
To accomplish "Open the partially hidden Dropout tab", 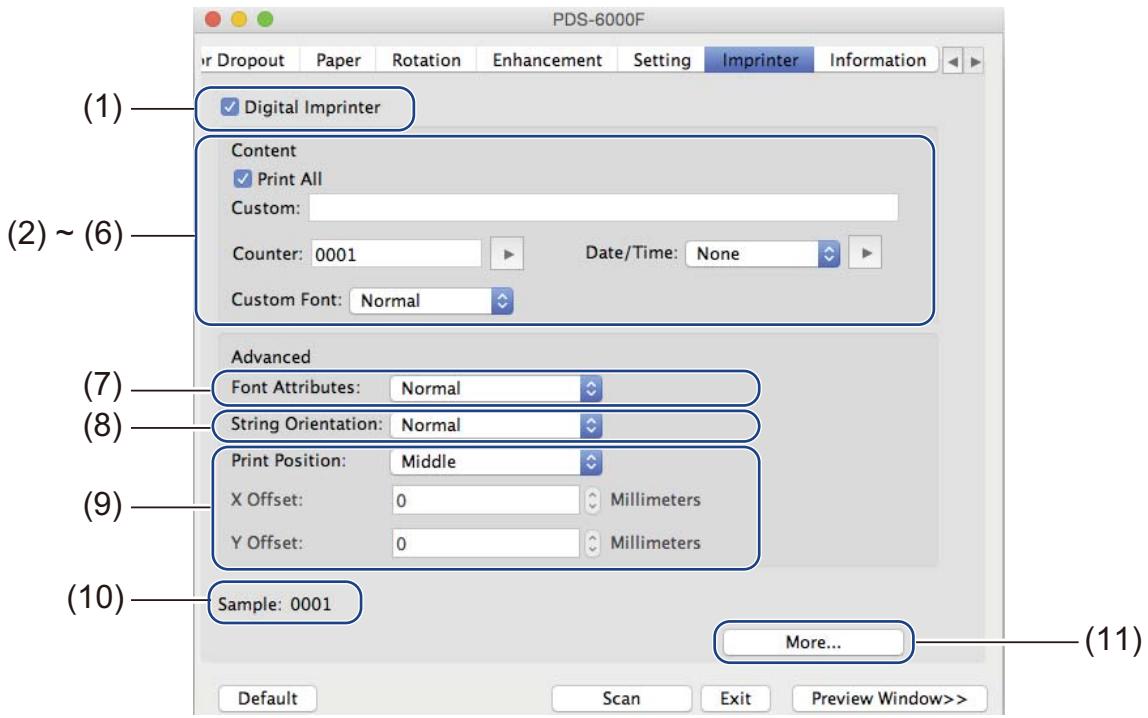I will tap(249, 60).
